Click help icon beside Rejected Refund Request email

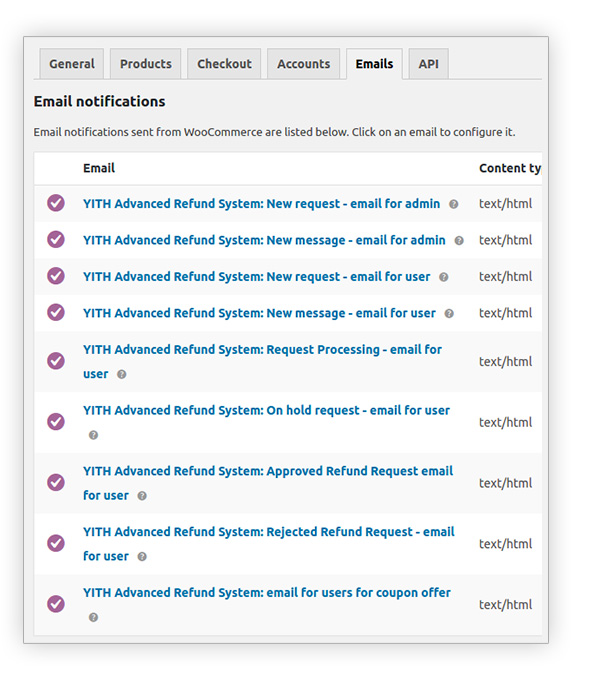142,557
